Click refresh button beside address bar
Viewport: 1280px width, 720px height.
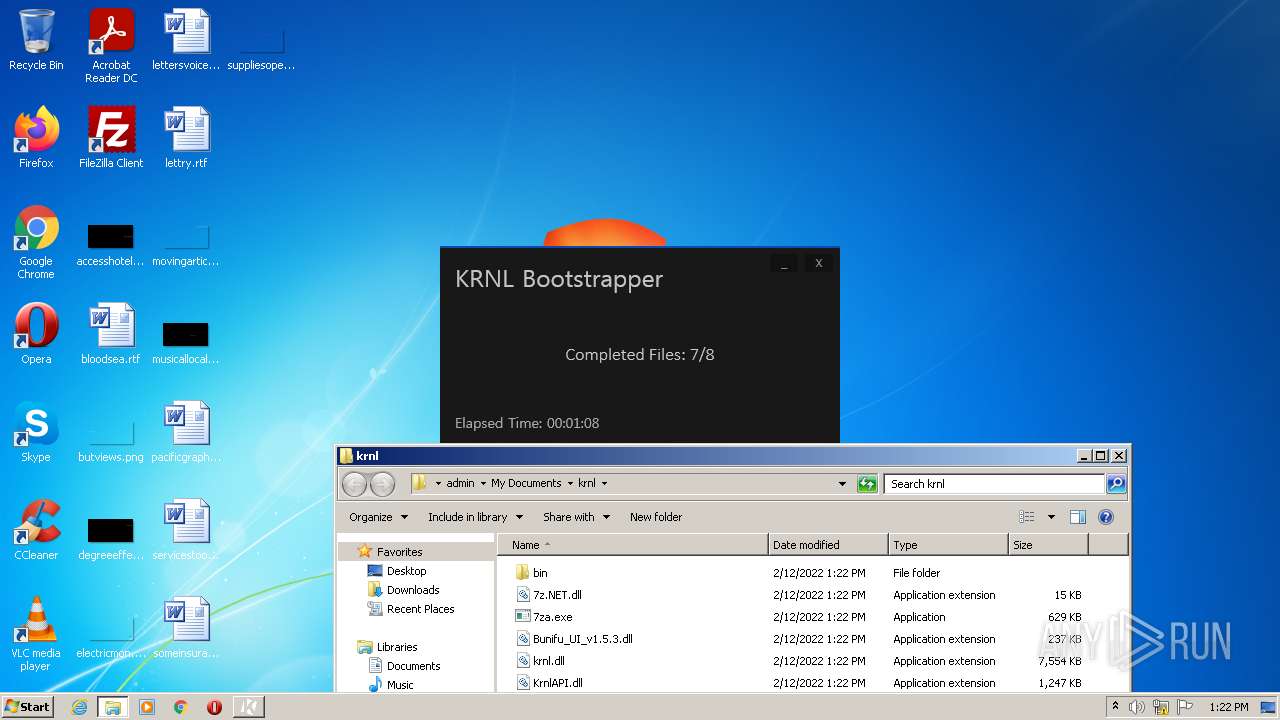coord(867,484)
